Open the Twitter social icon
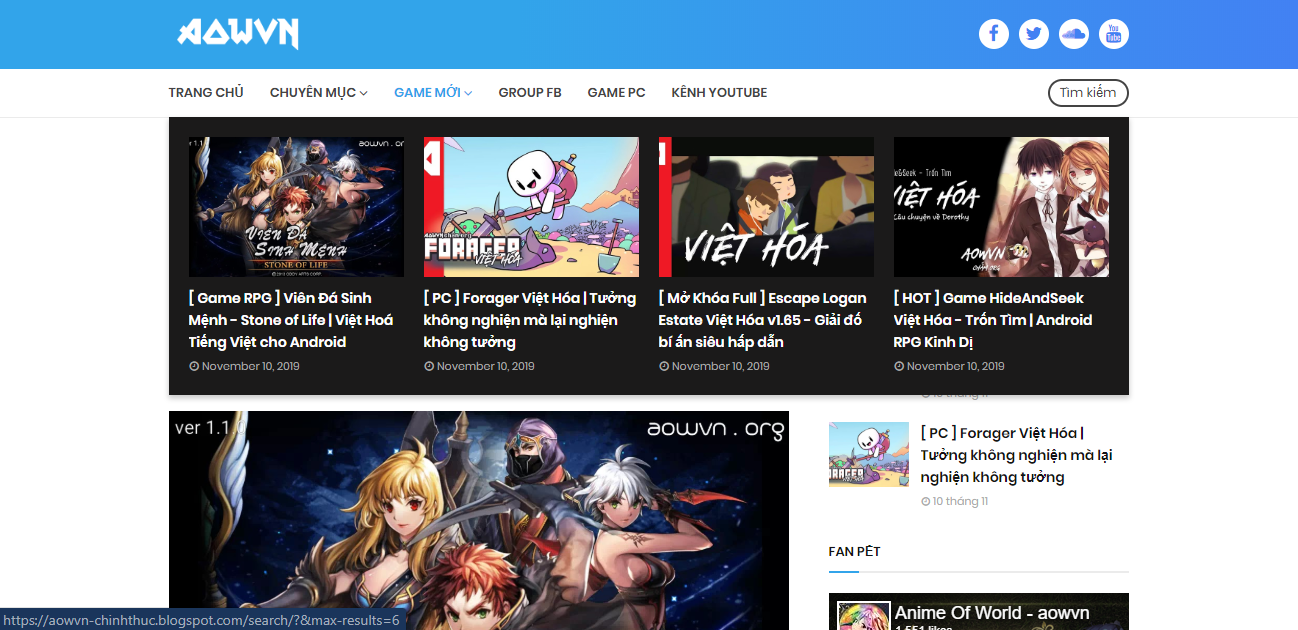Viewport: 1298px width, 630px height. pos(1033,34)
